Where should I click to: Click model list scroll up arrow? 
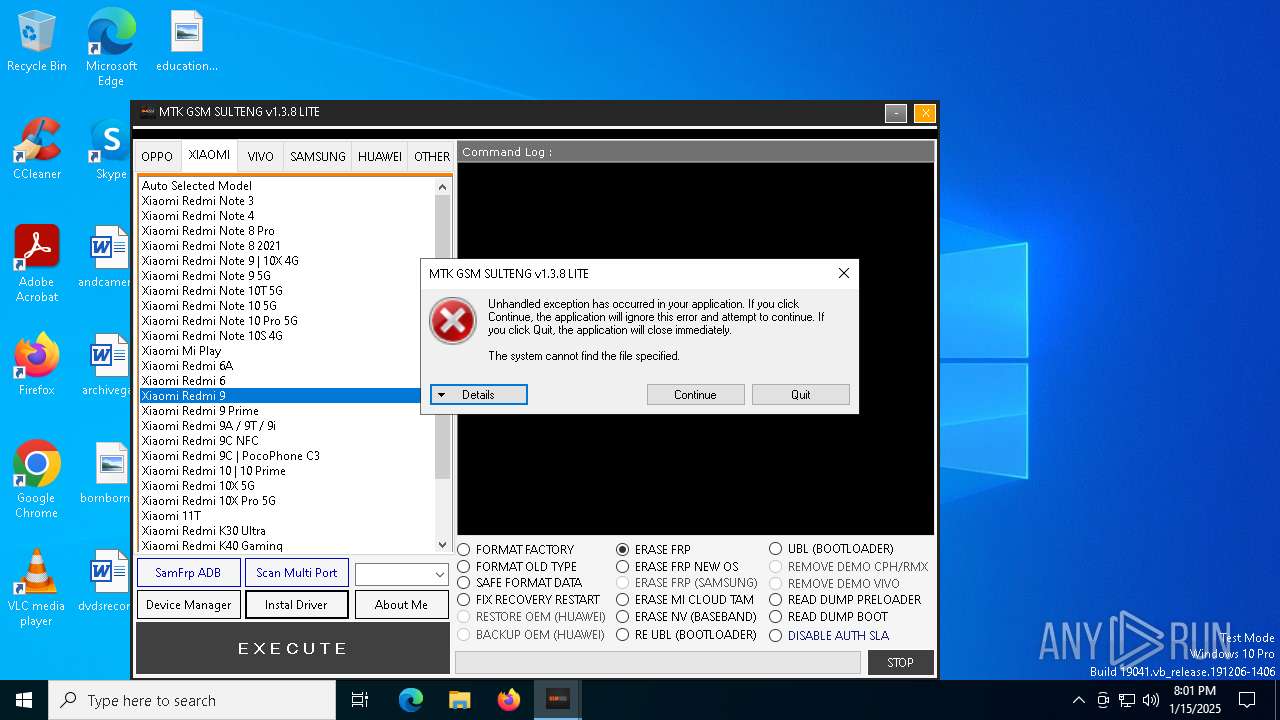(443, 186)
